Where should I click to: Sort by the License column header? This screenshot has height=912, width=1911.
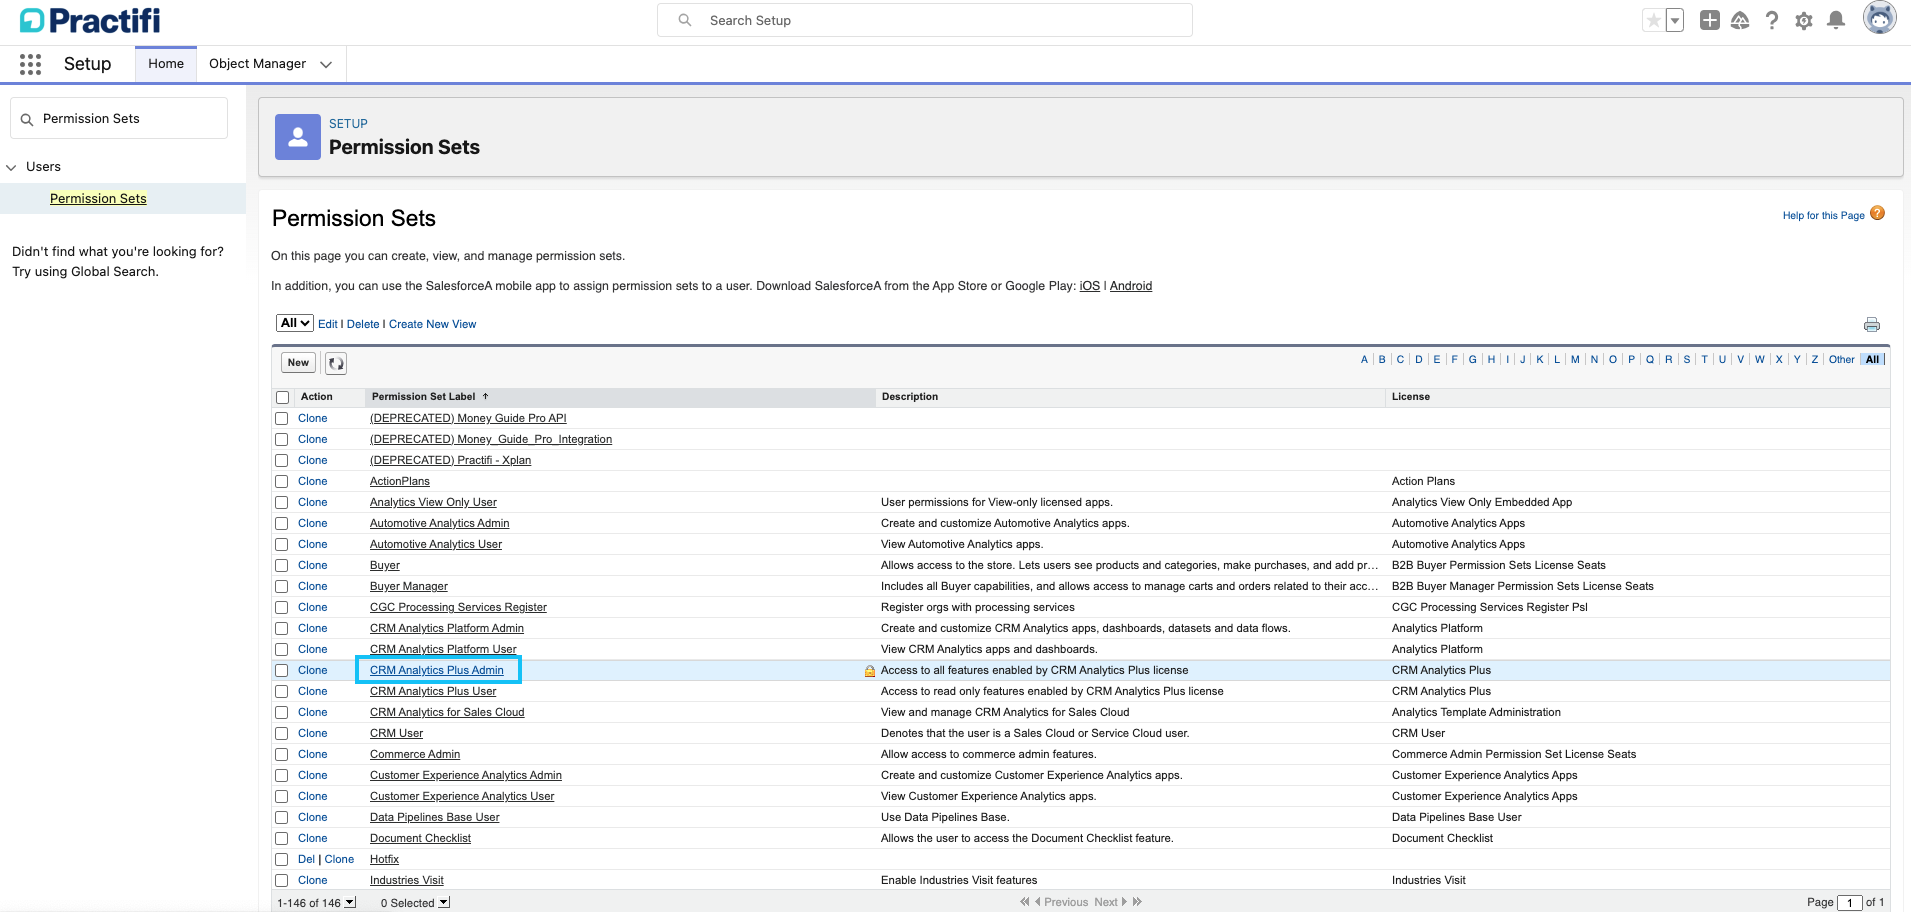coord(1411,397)
